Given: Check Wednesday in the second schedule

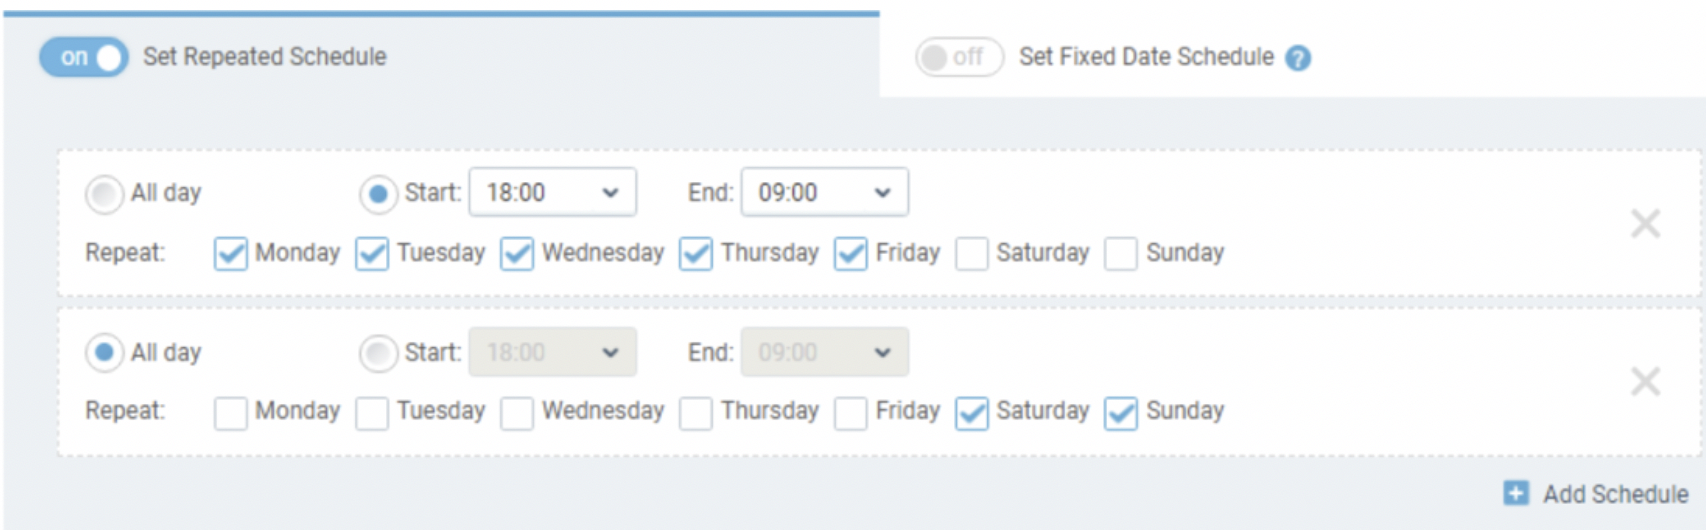Looking at the screenshot, I should [517, 413].
